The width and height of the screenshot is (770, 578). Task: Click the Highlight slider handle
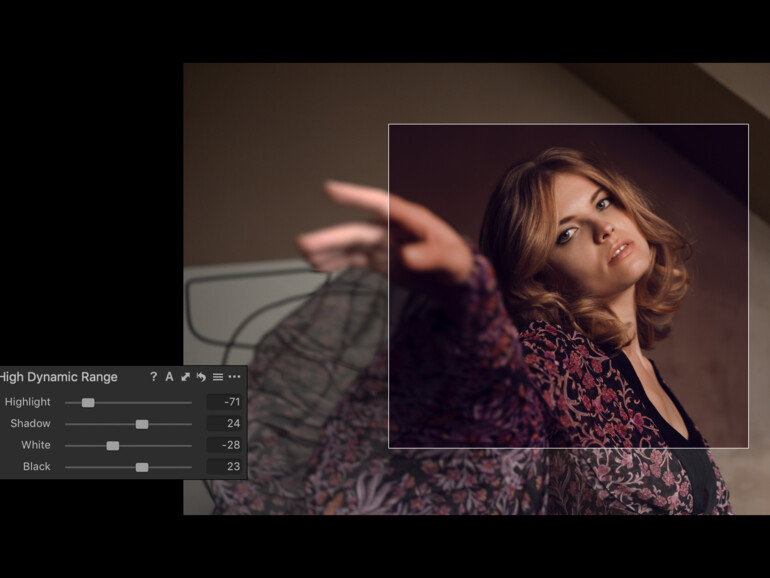point(88,403)
